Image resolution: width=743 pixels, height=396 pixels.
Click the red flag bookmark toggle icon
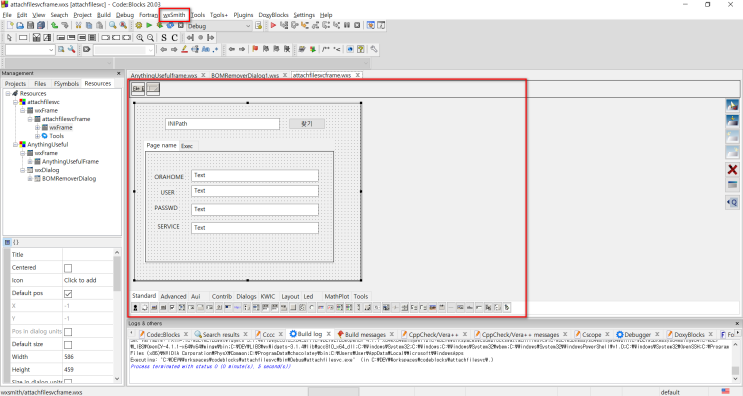pos(255,49)
